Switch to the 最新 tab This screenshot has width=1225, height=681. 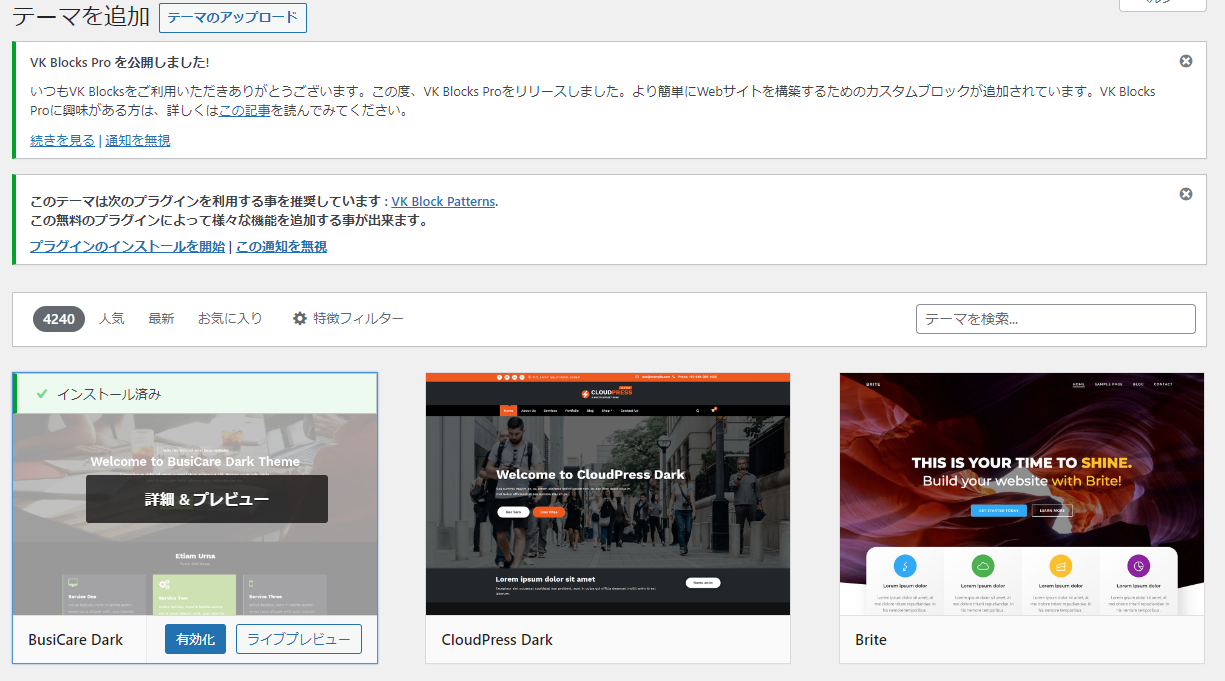click(161, 318)
